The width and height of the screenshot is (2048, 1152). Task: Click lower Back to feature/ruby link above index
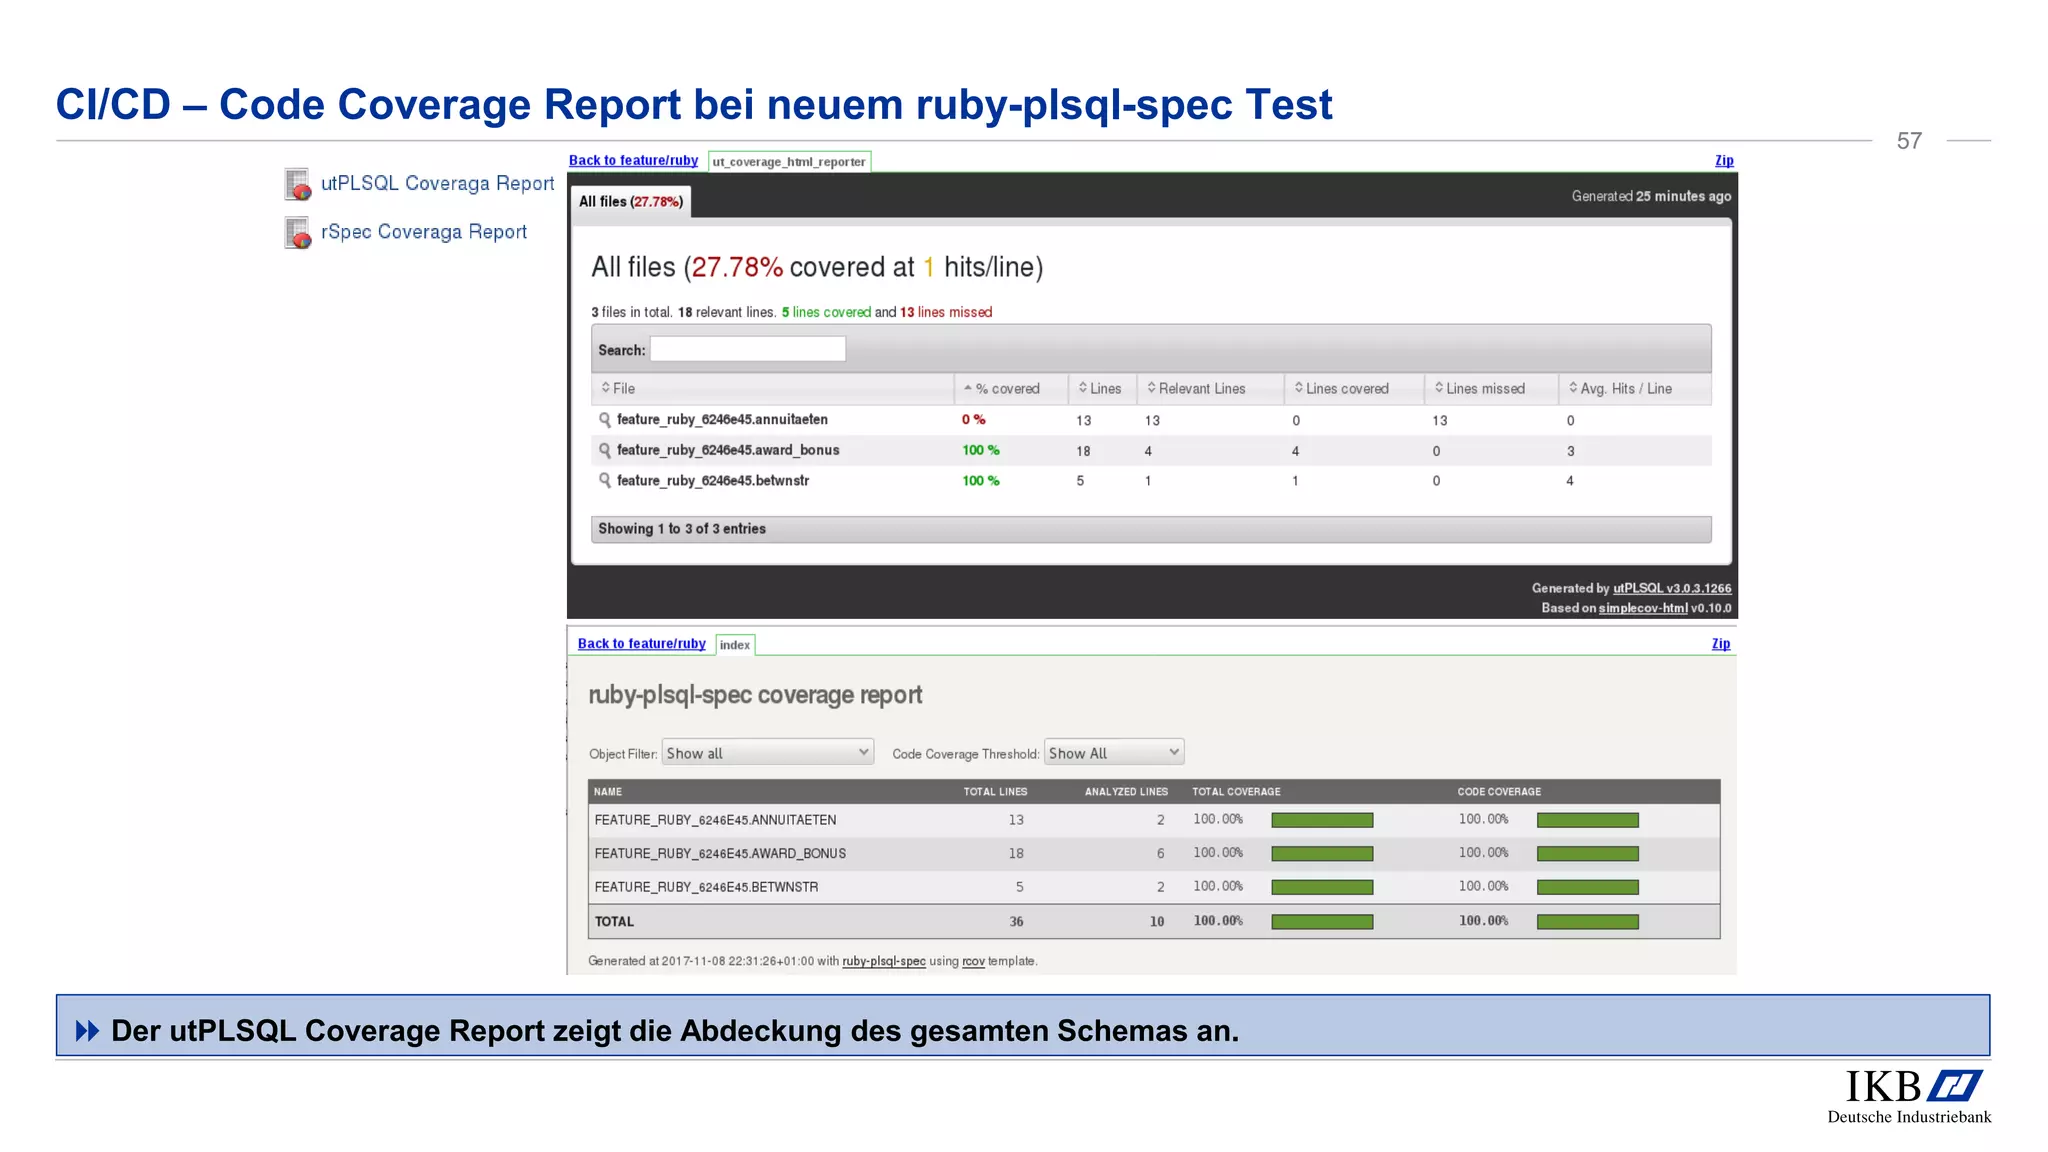[x=641, y=644]
